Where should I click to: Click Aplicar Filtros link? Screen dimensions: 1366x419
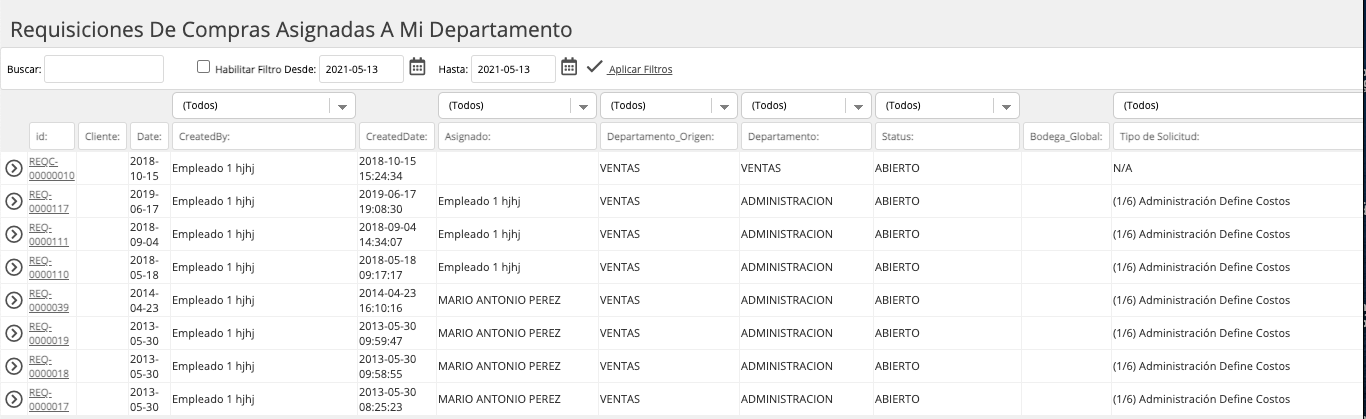[640, 69]
